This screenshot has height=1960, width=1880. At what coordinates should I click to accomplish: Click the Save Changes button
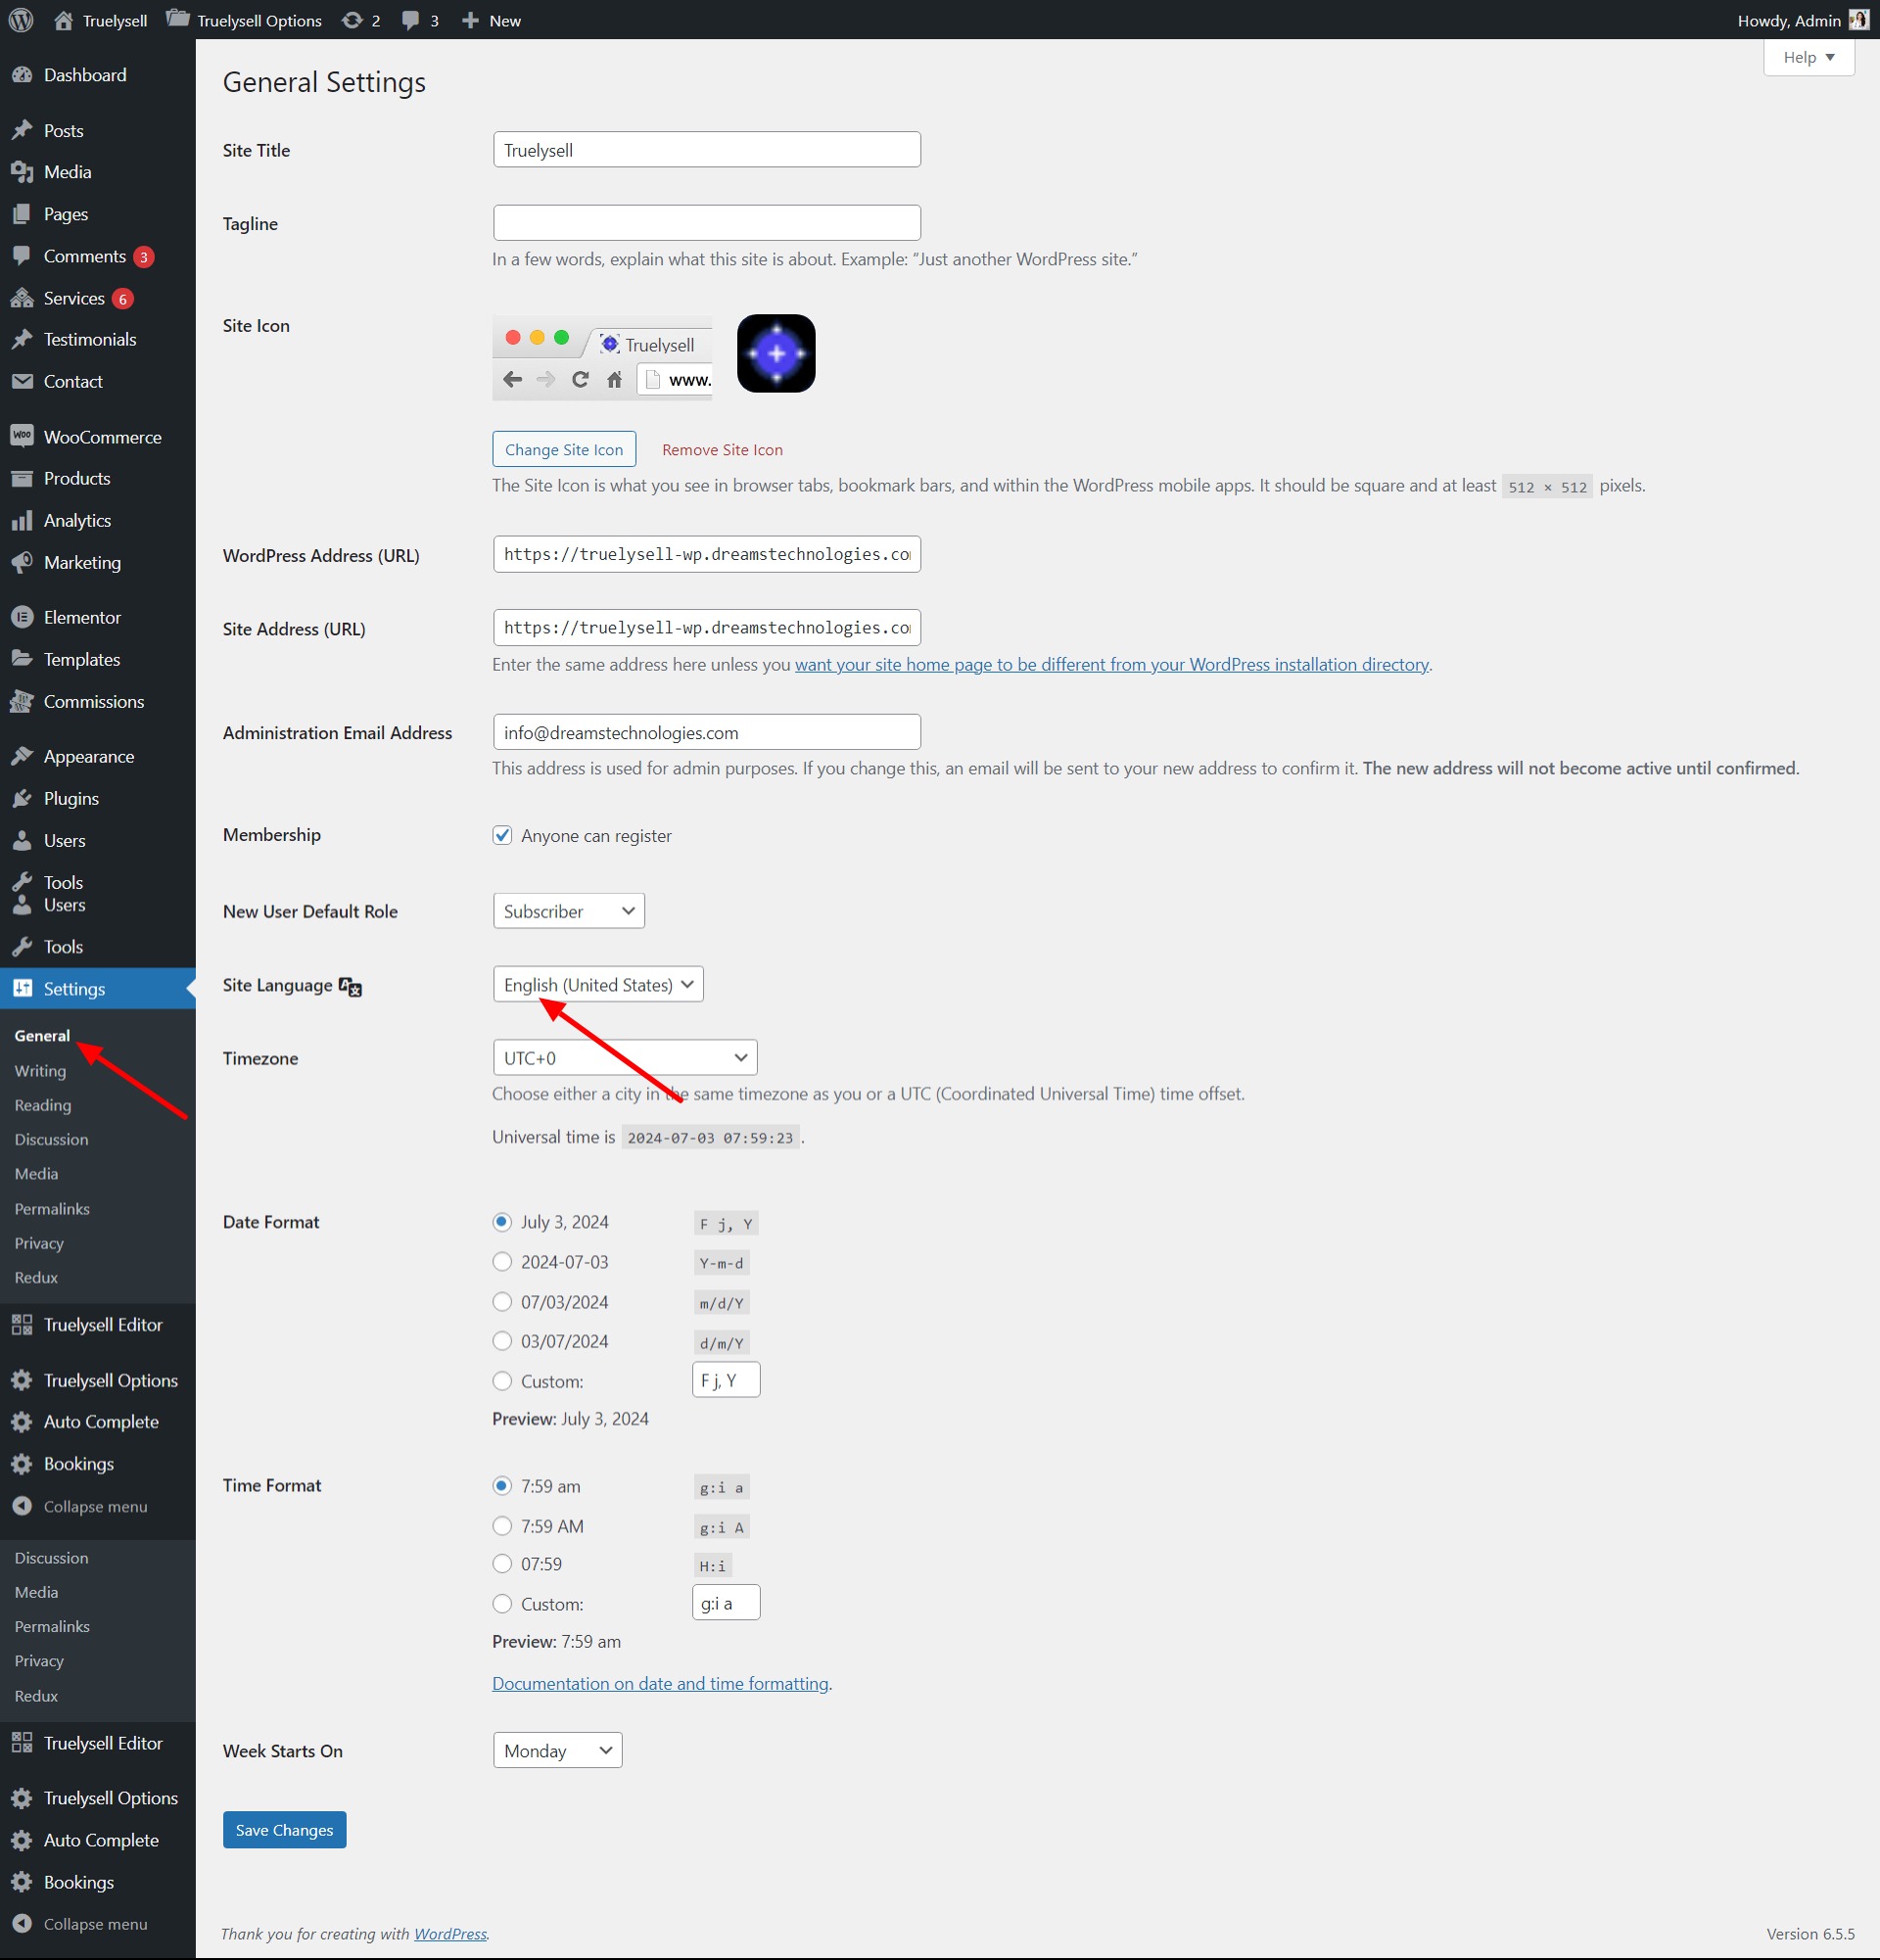pyautogui.click(x=284, y=1830)
